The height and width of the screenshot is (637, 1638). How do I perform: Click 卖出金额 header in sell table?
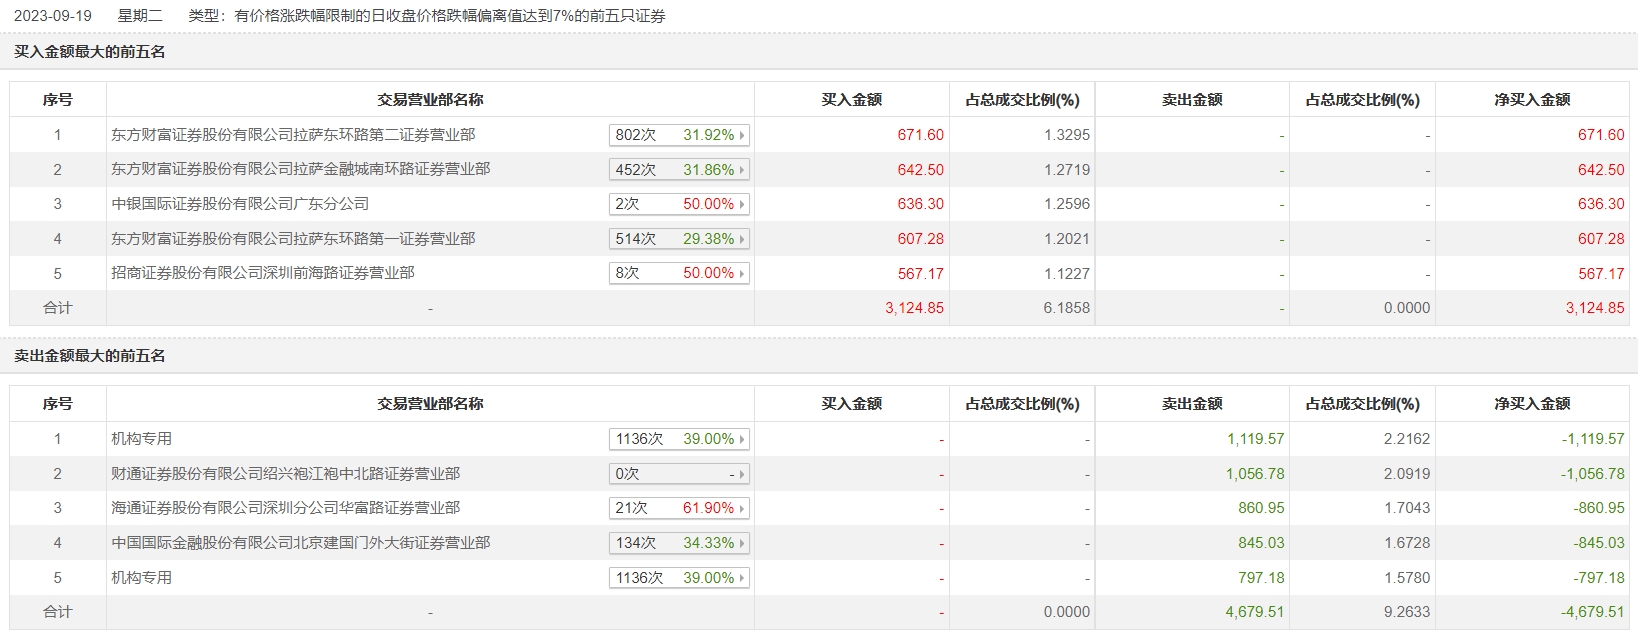tap(1192, 404)
